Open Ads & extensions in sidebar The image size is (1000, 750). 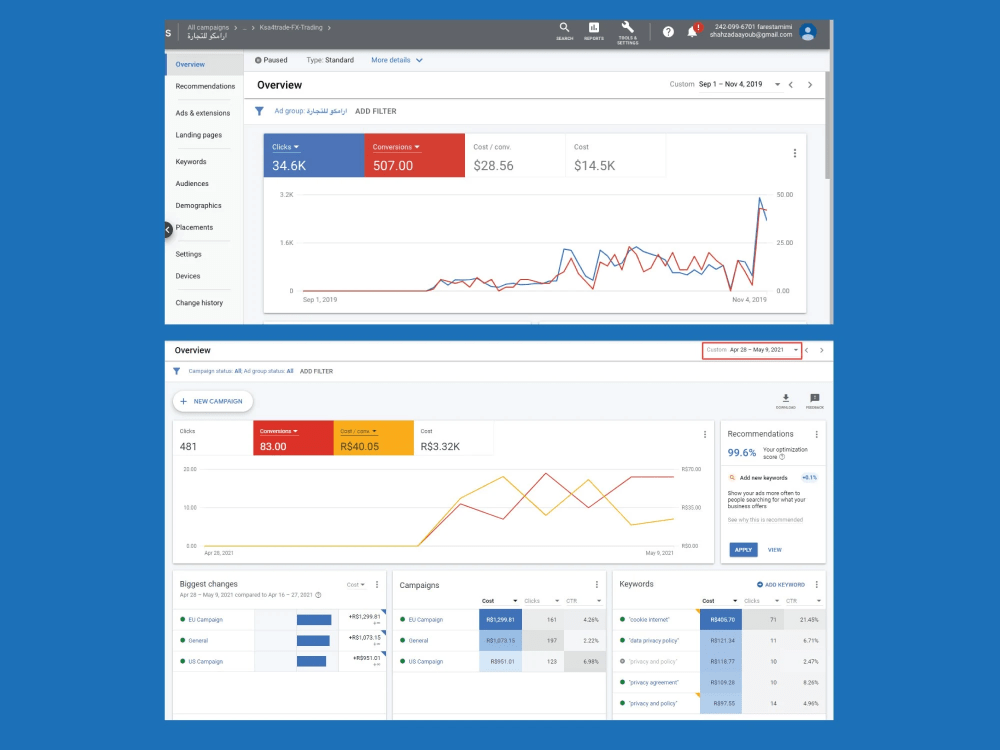203,113
